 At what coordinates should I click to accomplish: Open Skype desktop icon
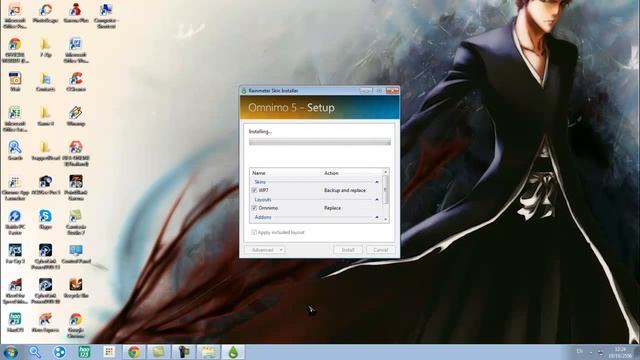(x=45, y=220)
